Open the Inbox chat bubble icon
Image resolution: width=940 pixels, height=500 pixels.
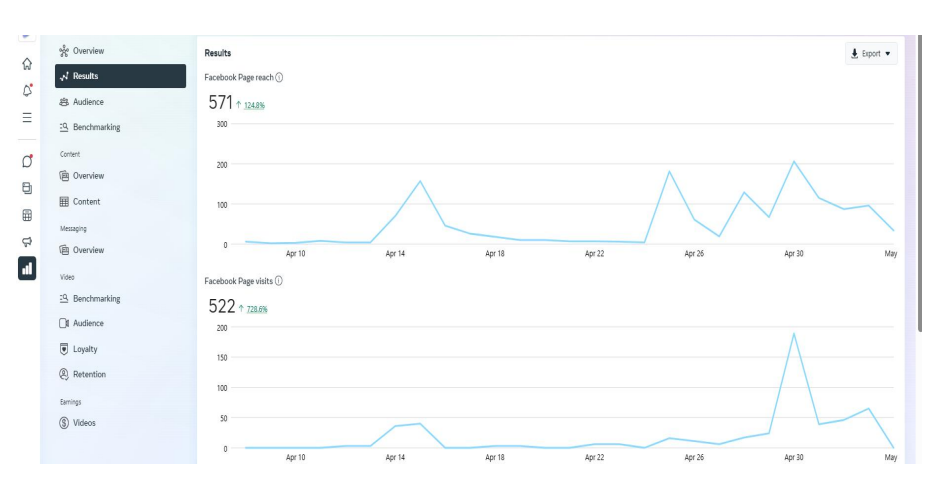point(27,161)
